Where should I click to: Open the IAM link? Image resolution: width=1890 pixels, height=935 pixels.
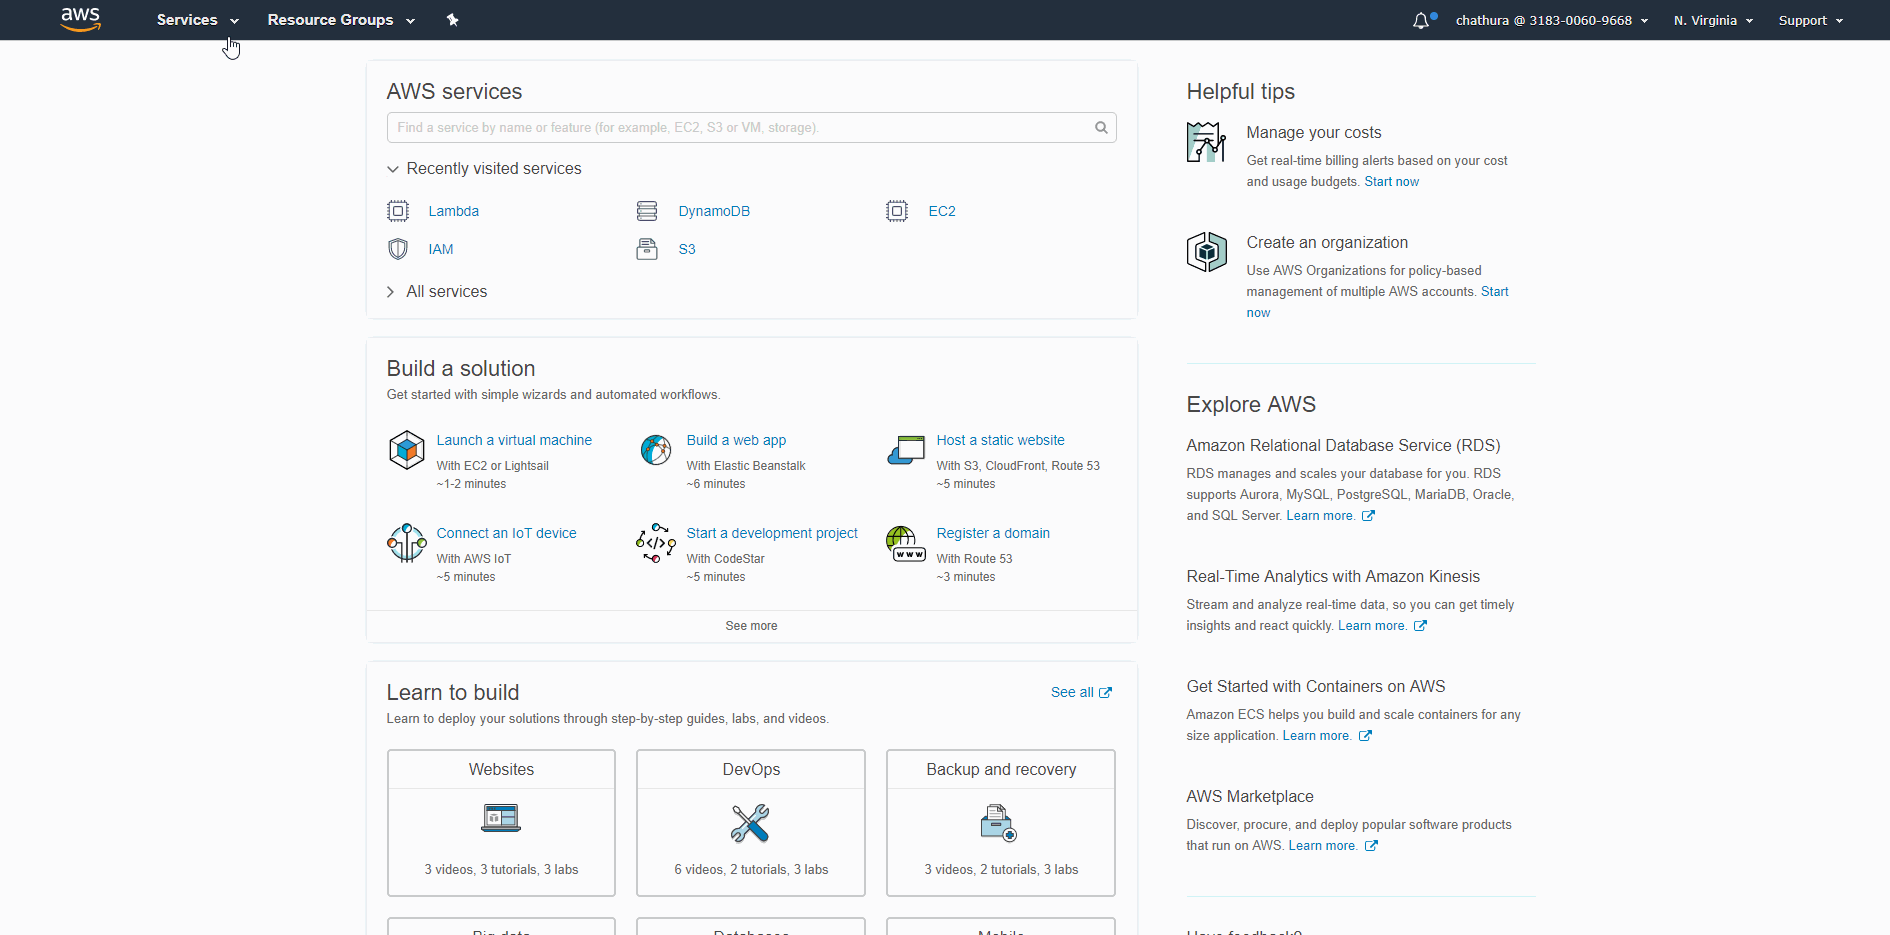(441, 249)
